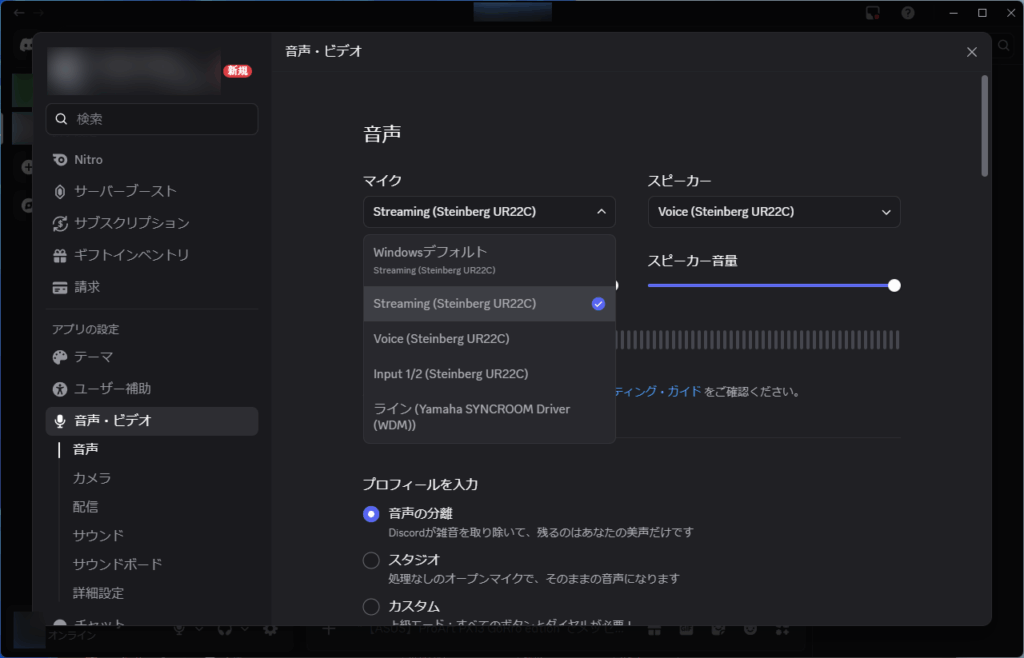
Task: Select スタジオ input profile
Action: 371,560
